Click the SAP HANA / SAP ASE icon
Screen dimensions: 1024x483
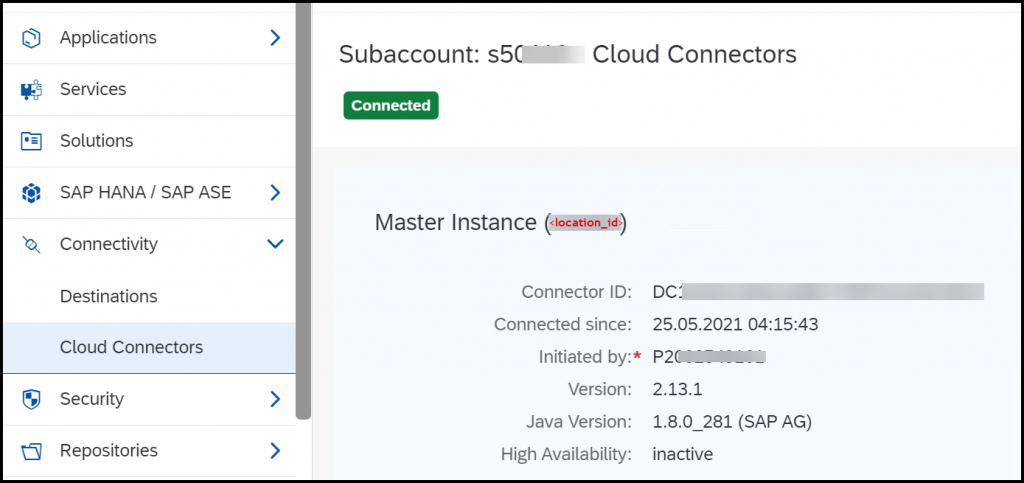pyautogui.click(x=31, y=193)
